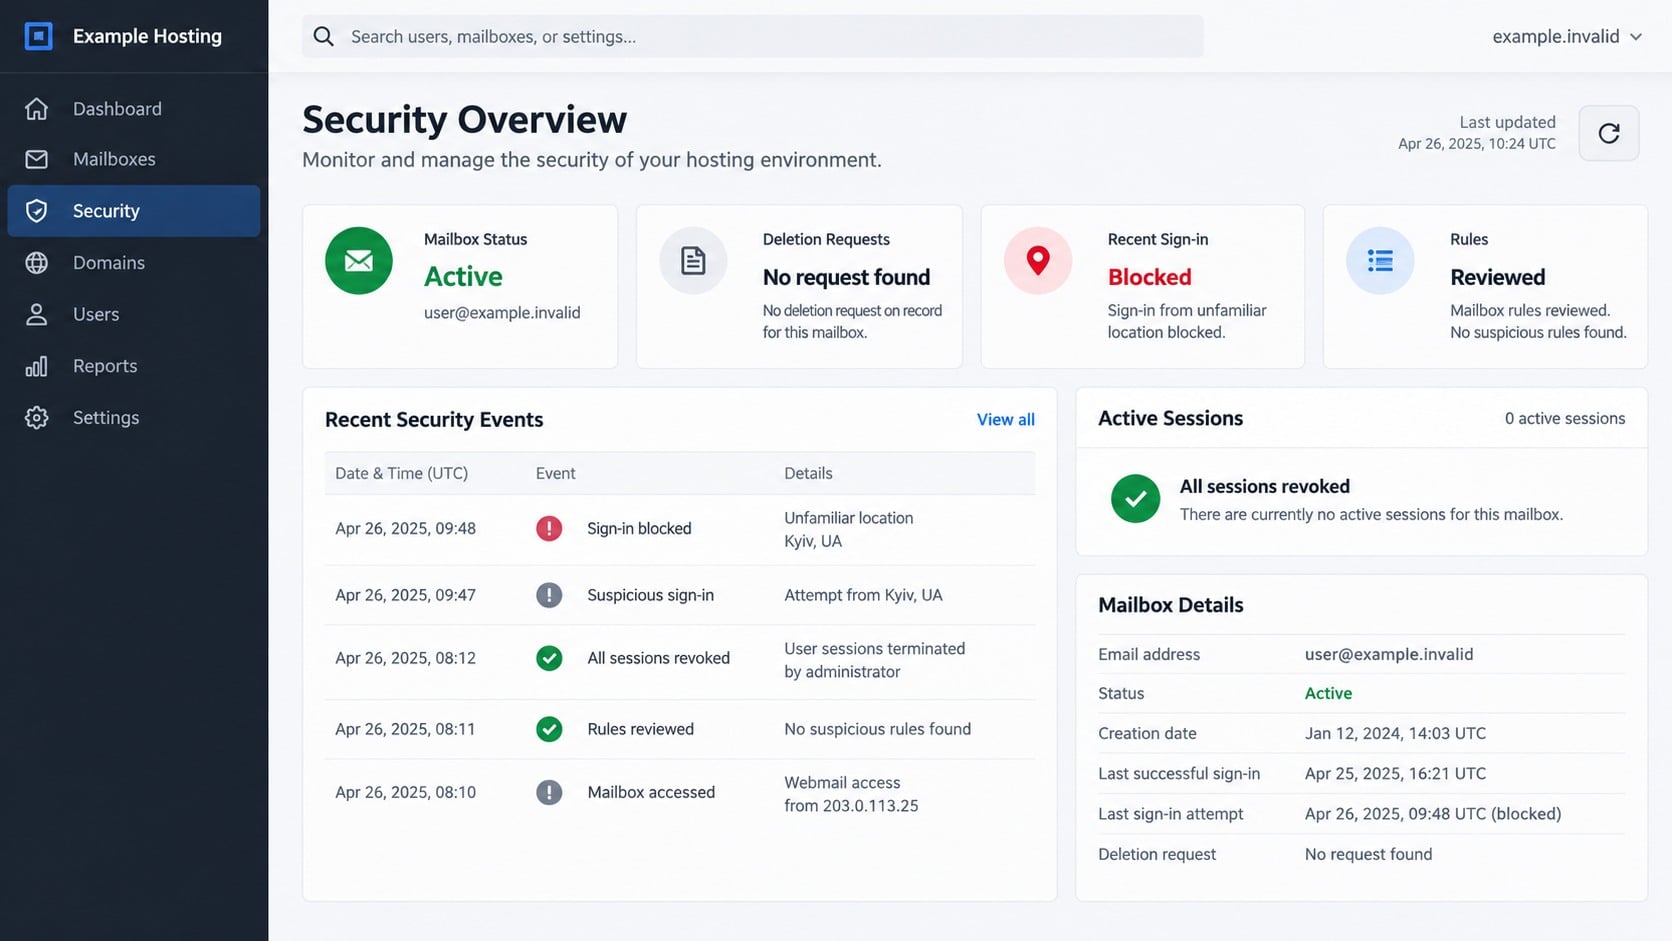Click the red alert icon for Sign-in blocked
1672x941 pixels.
[549, 528]
